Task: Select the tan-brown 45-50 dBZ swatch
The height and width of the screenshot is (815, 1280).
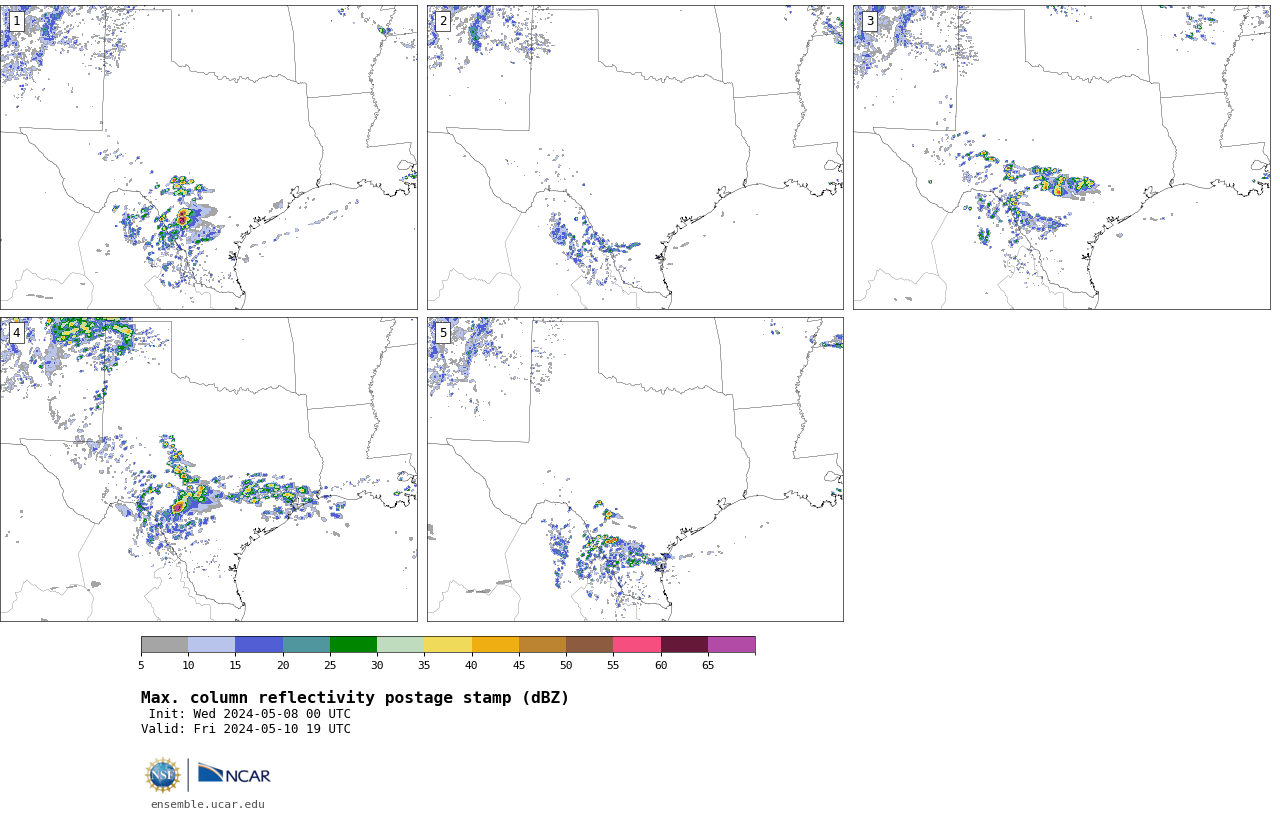Action: click(542, 644)
